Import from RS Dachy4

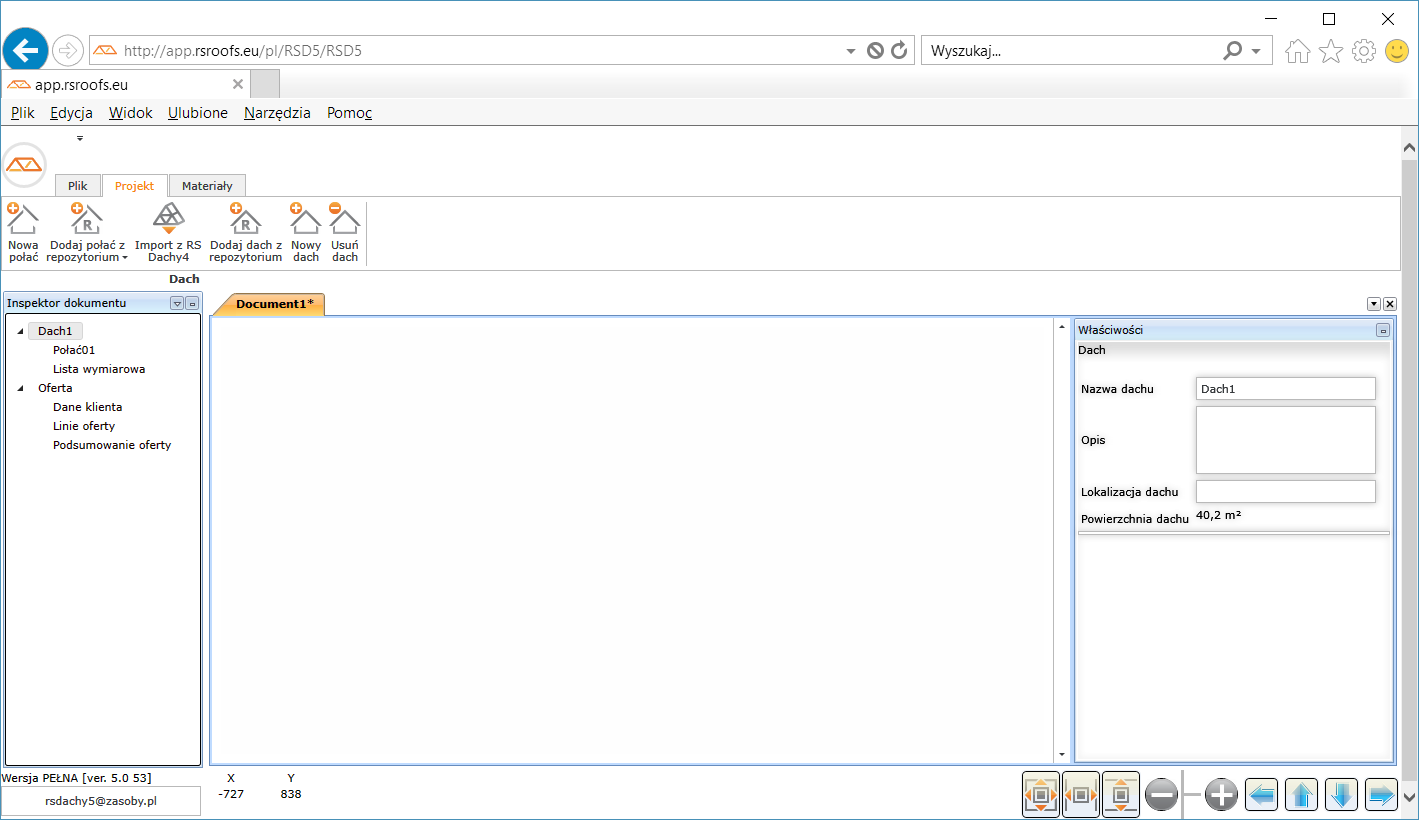(x=168, y=220)
